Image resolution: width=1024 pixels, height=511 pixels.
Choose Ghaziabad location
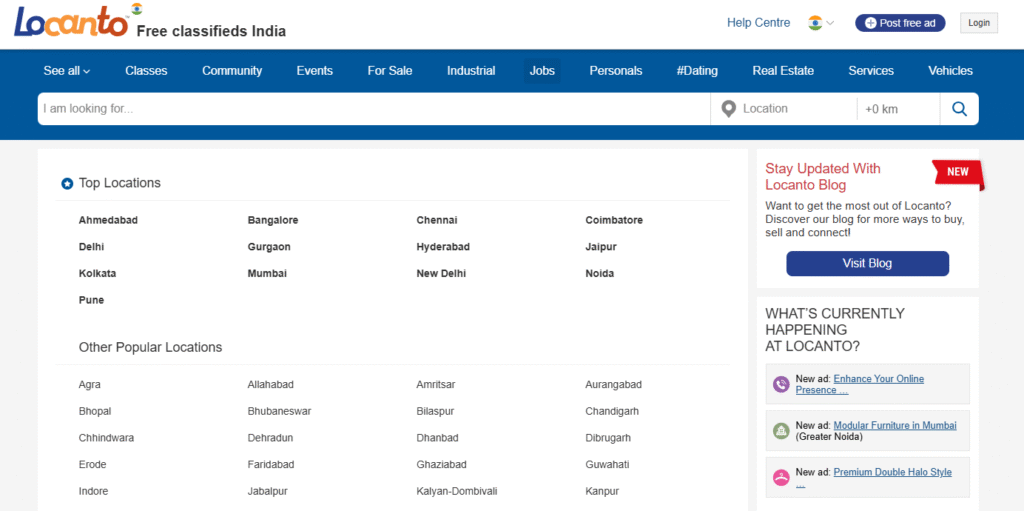click(441, 465)
